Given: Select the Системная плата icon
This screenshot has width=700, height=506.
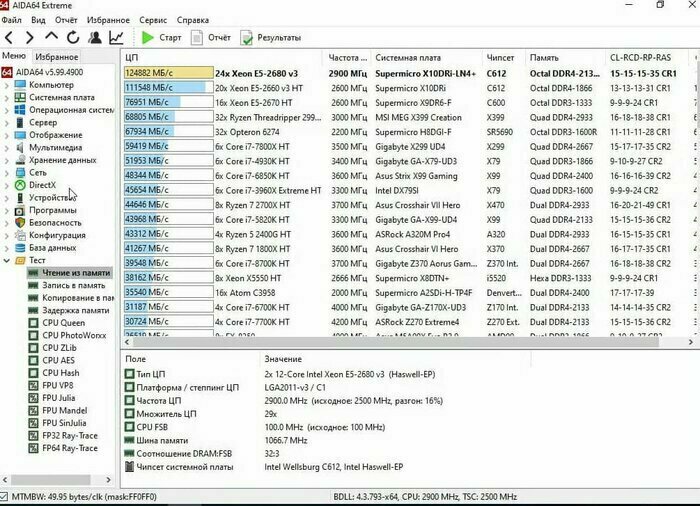Looking at the screenshot, I should pos(20,97).
